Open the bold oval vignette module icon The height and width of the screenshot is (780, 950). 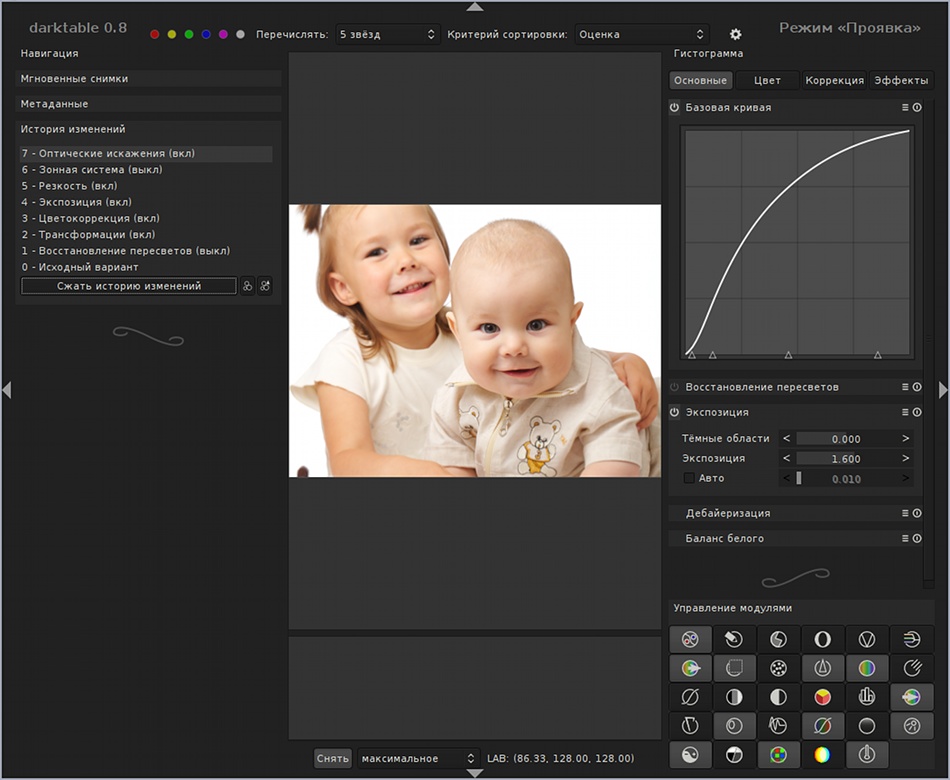(822, 639)
